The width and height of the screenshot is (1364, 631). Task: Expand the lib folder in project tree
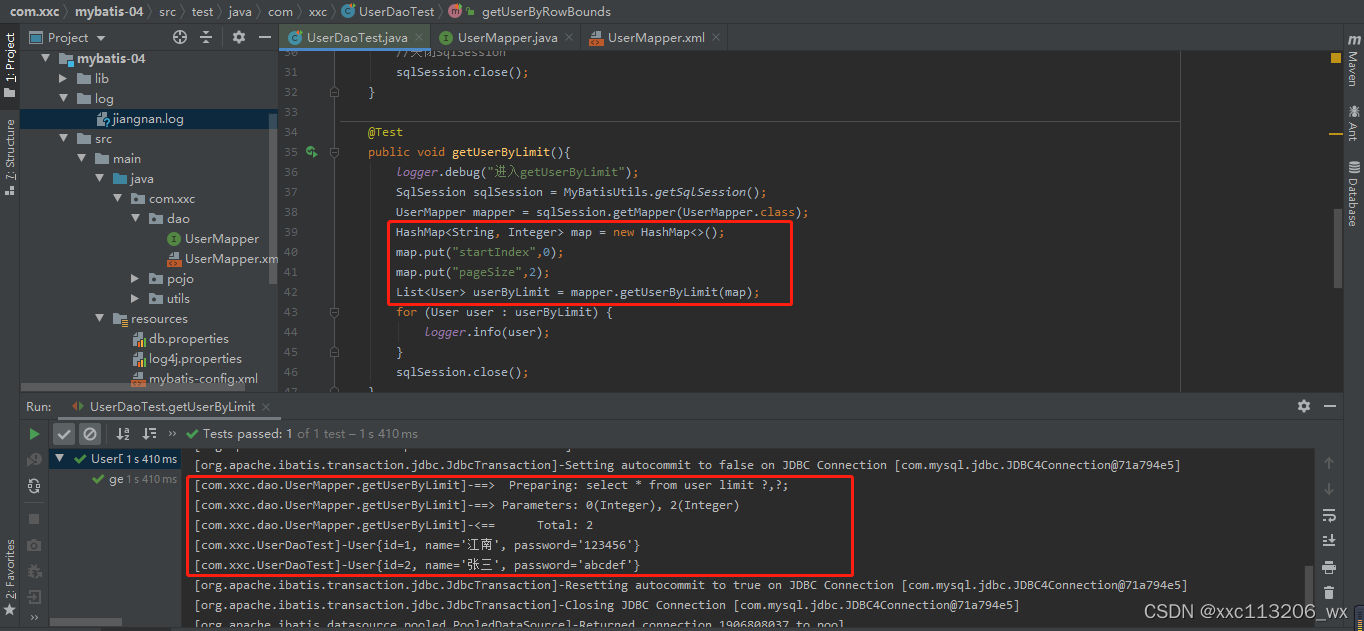[x=63, y=78]
